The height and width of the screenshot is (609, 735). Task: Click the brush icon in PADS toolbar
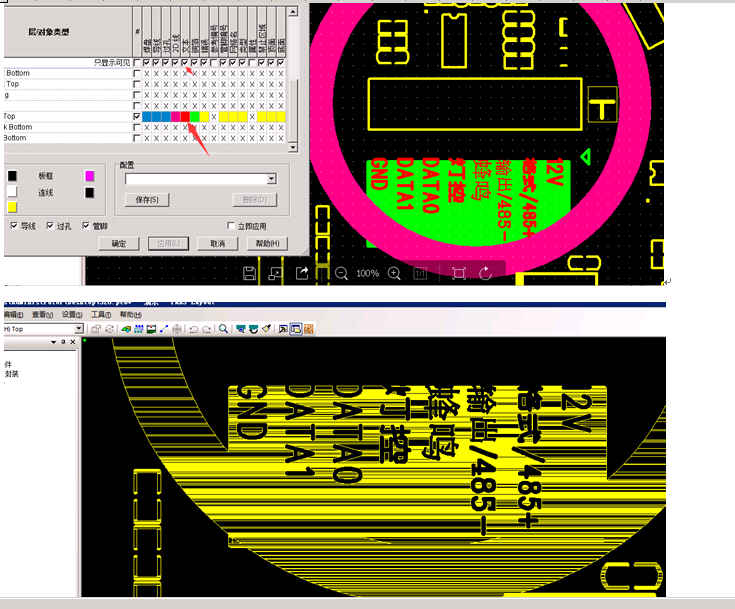266,329
